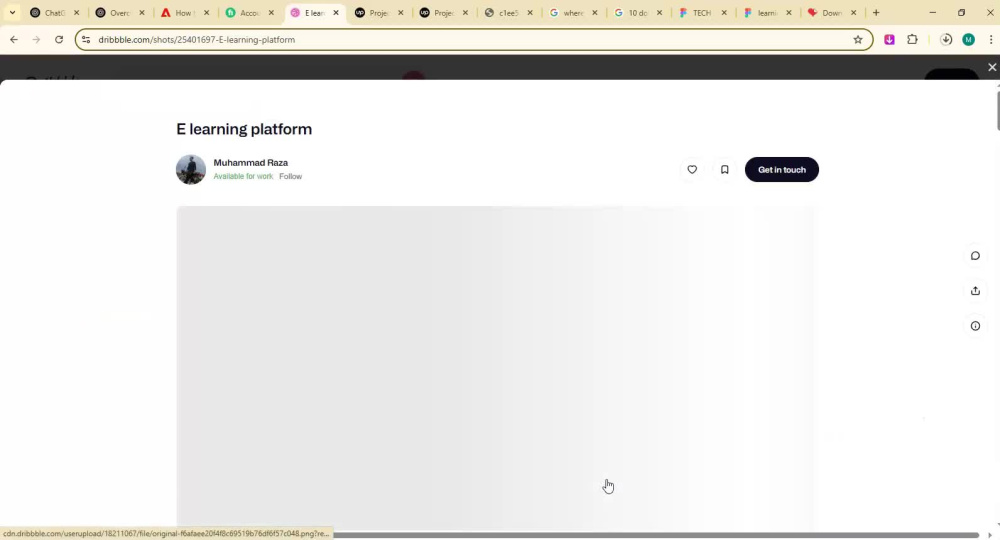Viewport: 1000px width, 540px height.
Task: Open the tab search dropdown arrow
Action: point(12,13)
